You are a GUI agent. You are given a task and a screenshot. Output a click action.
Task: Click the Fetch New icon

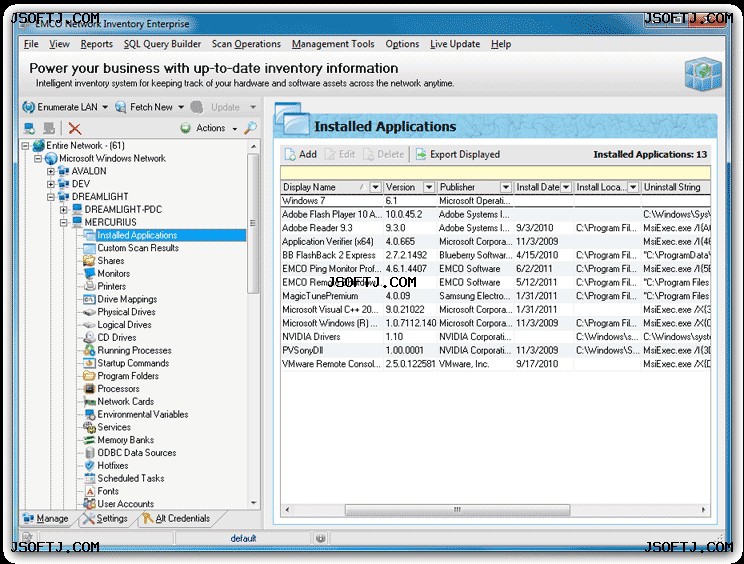[121, 107]
